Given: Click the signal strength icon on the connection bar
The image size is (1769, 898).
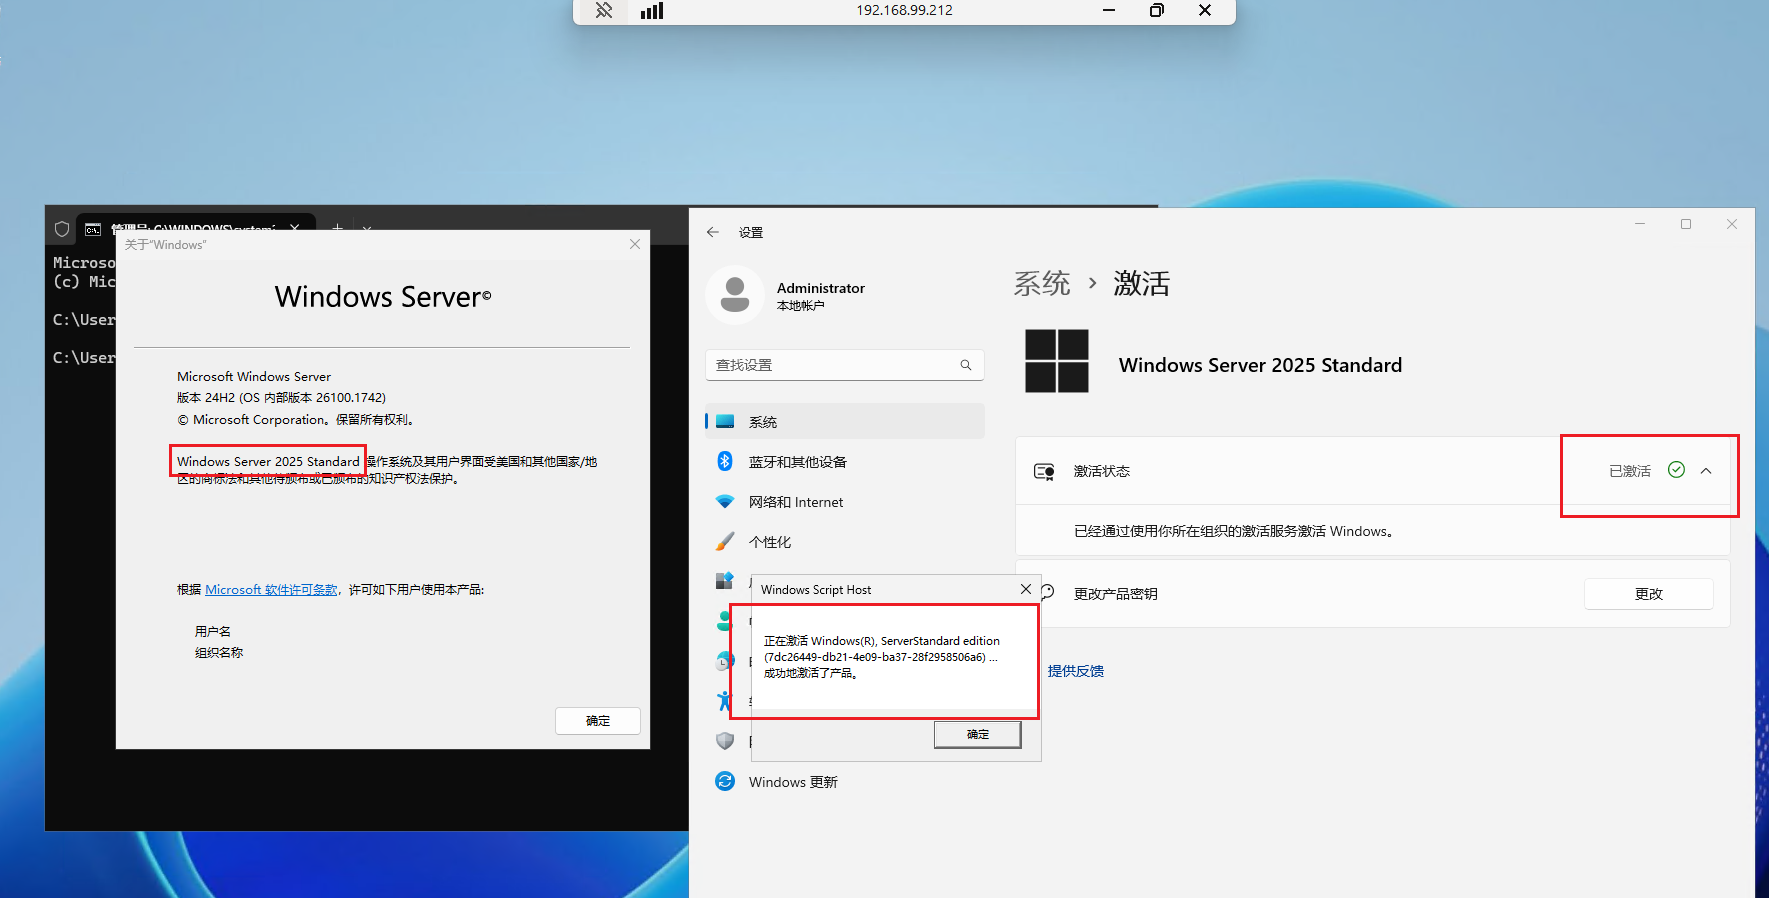Looking at the screenshot, I should [x=652, y=11].
